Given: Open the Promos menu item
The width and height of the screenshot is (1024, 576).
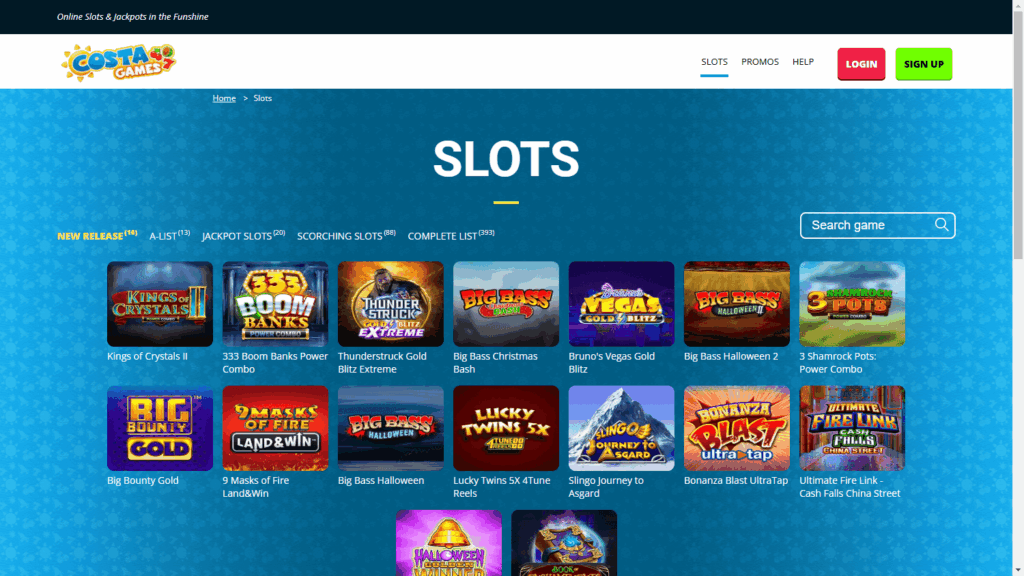Looking at the screenshot, I should (x=760, y=61).
